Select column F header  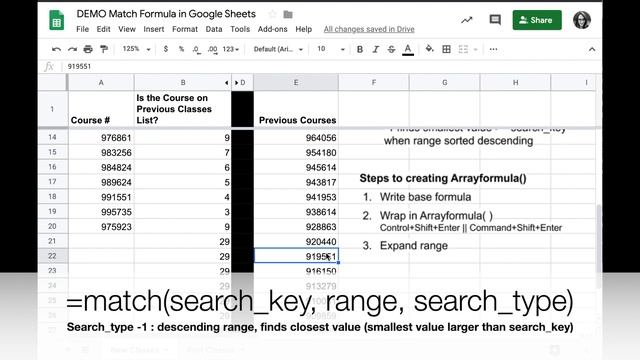tap(373, 82)
